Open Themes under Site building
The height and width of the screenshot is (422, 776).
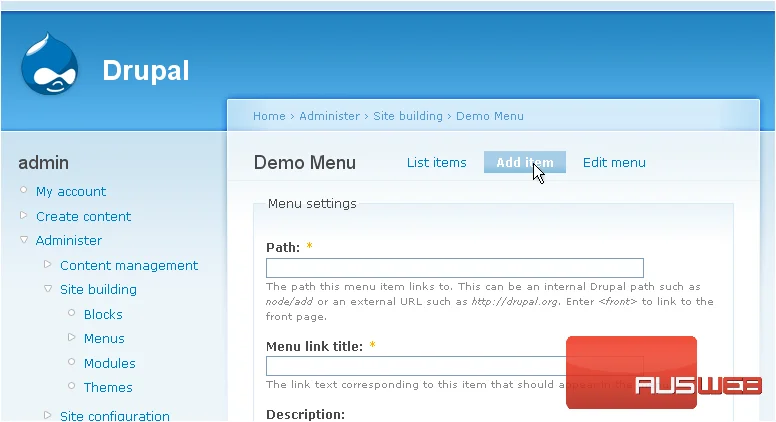point(108,387)
